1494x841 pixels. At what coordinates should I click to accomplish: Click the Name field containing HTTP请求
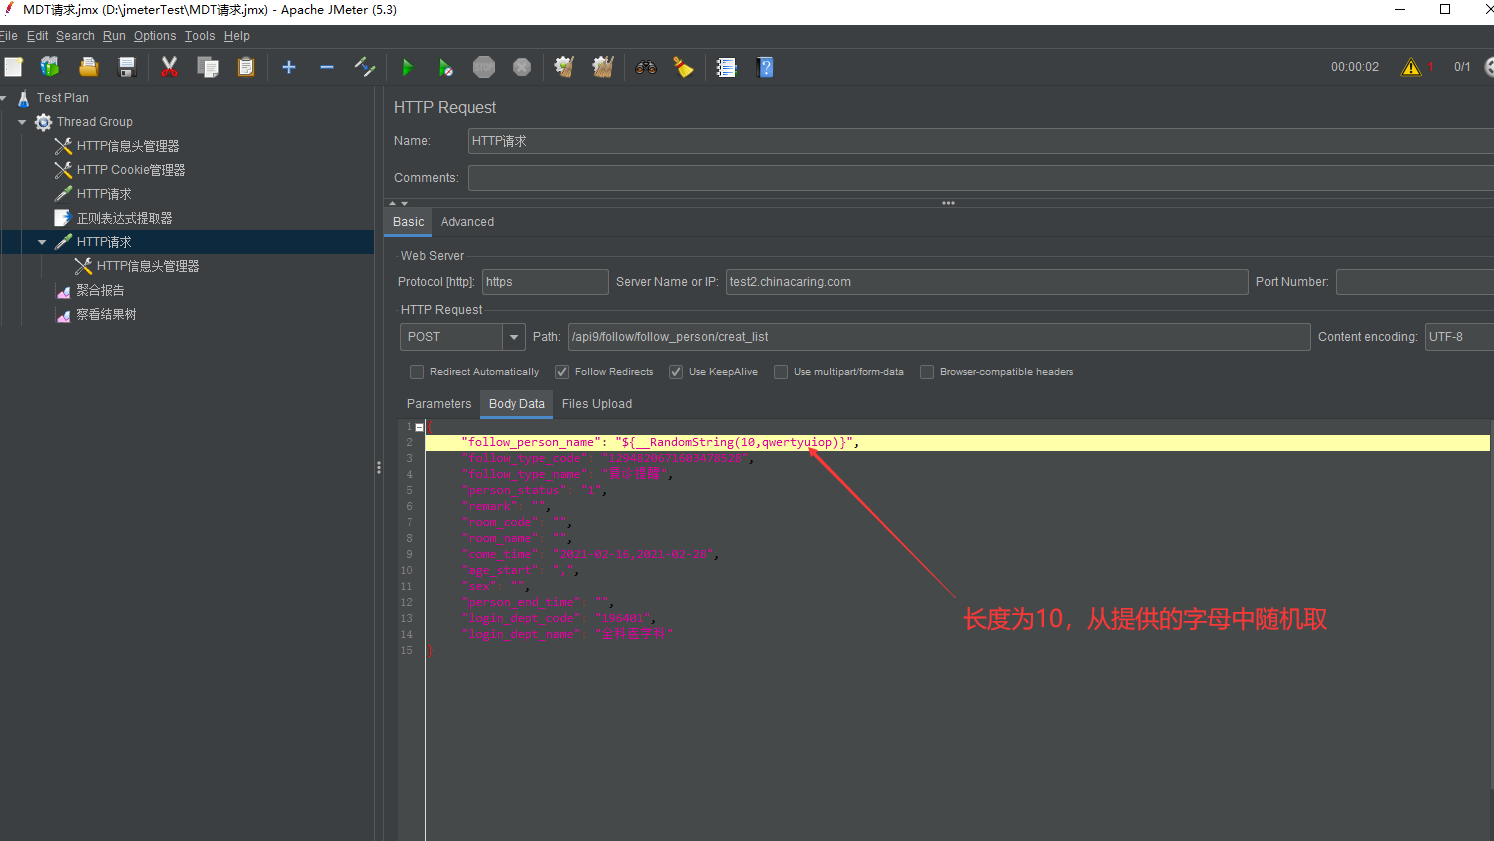(x=980, y=141)
